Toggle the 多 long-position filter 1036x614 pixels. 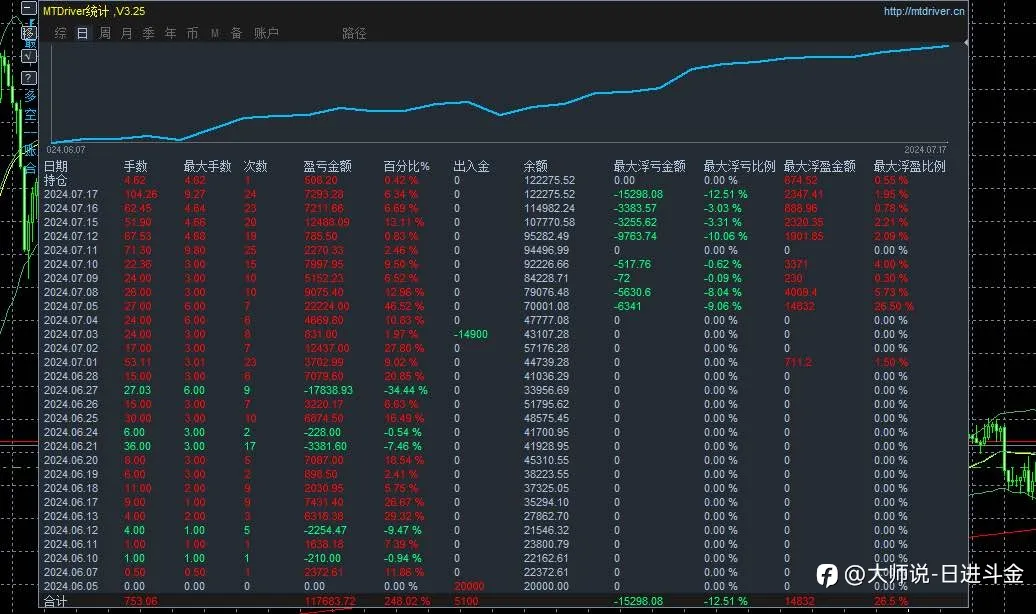tap(30, 96)
